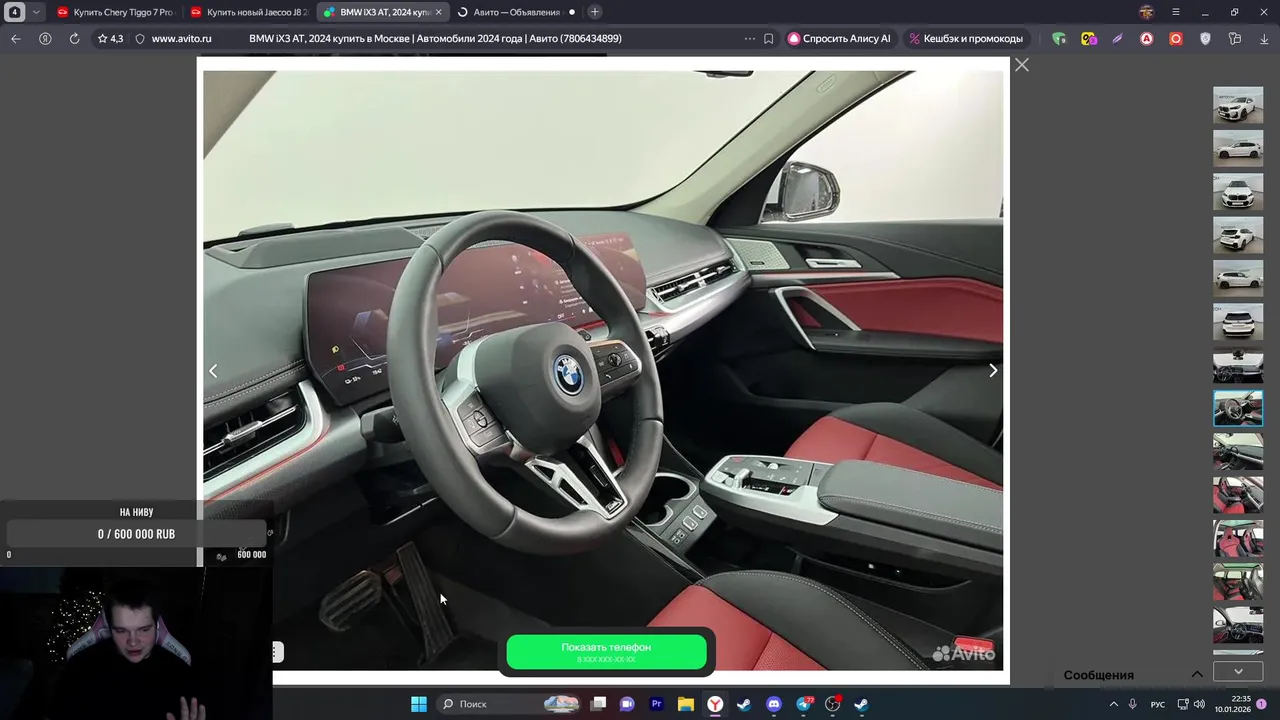Go back to the previous page
The width and height of the screenshot is (1280, 720).
point(15,39)
